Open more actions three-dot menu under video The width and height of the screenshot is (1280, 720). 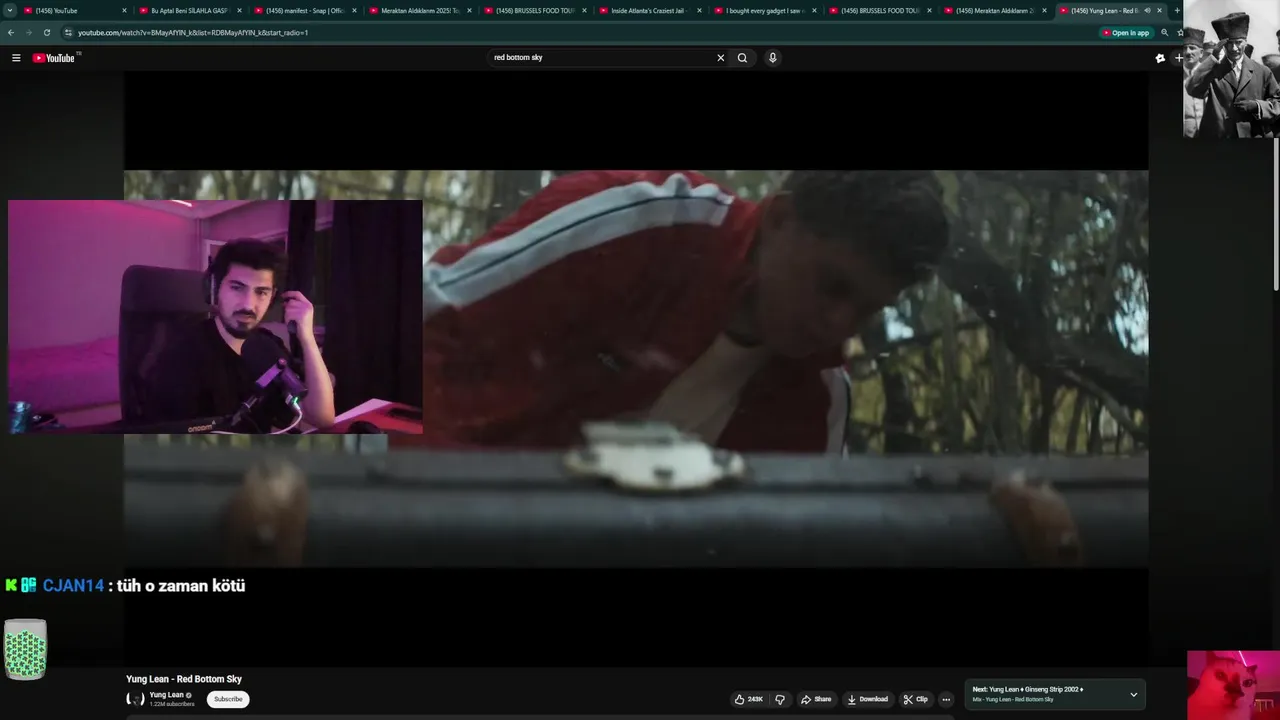946,699
